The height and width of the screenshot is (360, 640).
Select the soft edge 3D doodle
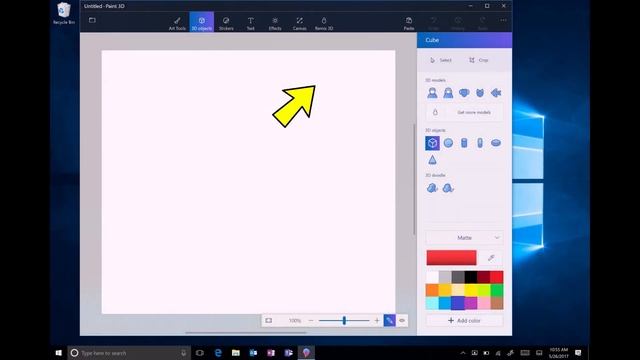click(x=448, y=188)
